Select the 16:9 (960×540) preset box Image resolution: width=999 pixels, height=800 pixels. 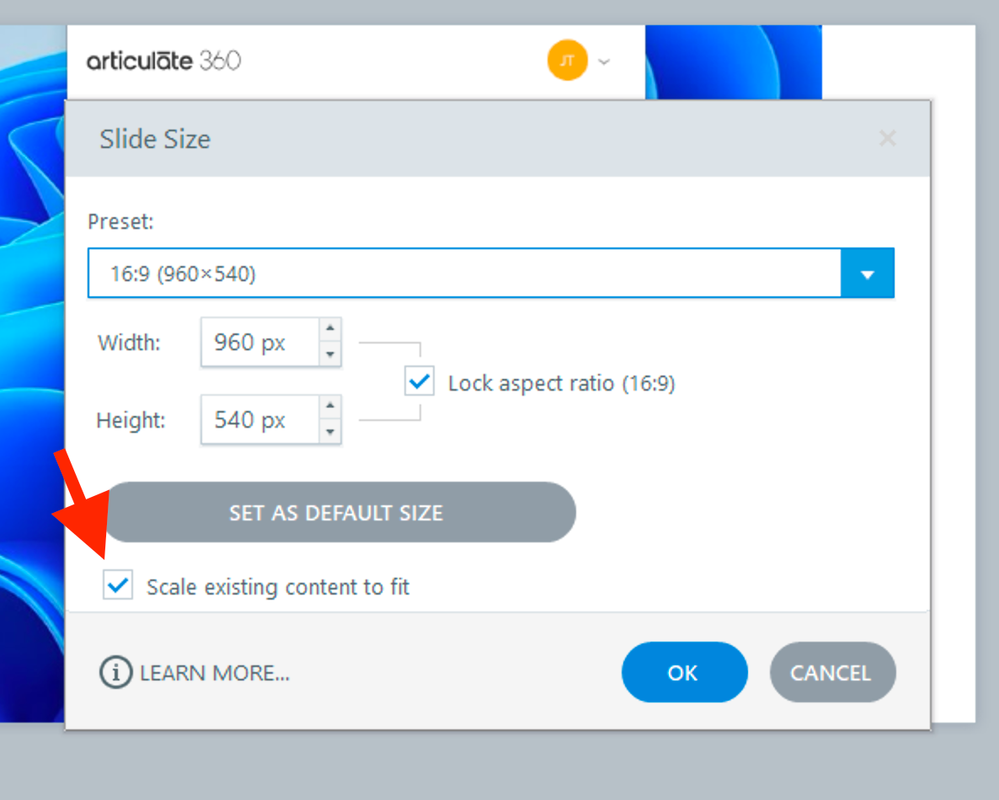464,274
